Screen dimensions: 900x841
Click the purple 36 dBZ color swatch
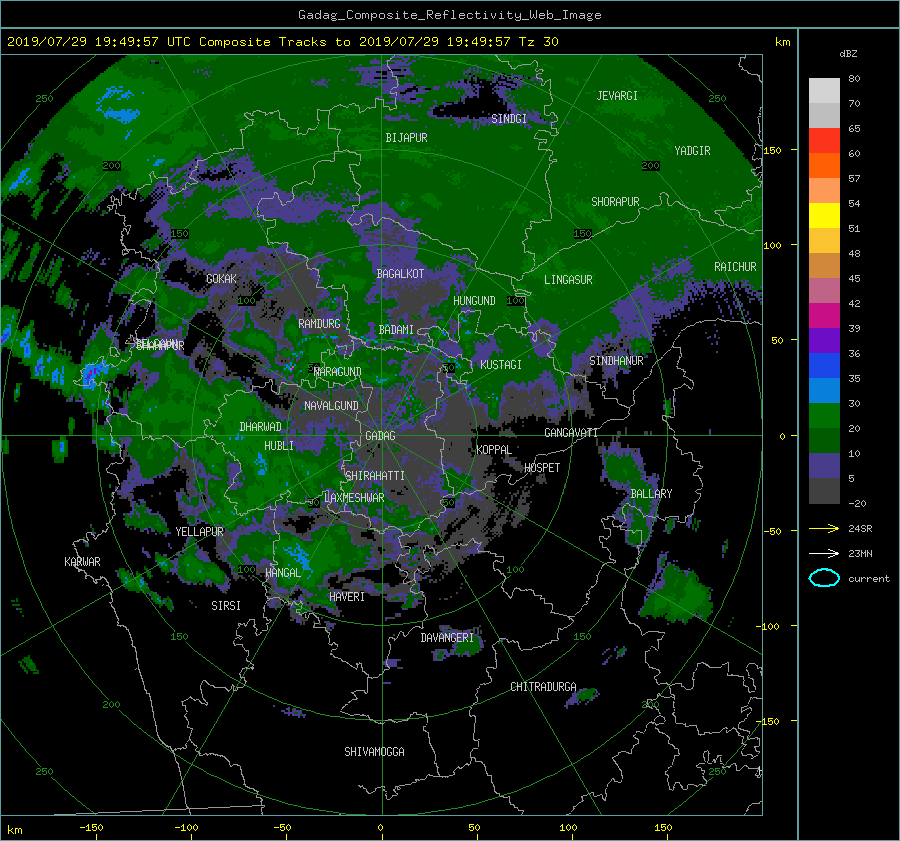(x=824, y=340)
